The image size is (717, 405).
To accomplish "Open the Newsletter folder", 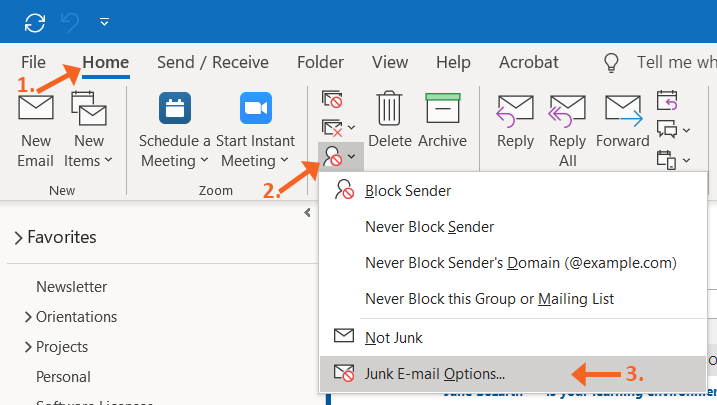I will [x=71, y=287].
